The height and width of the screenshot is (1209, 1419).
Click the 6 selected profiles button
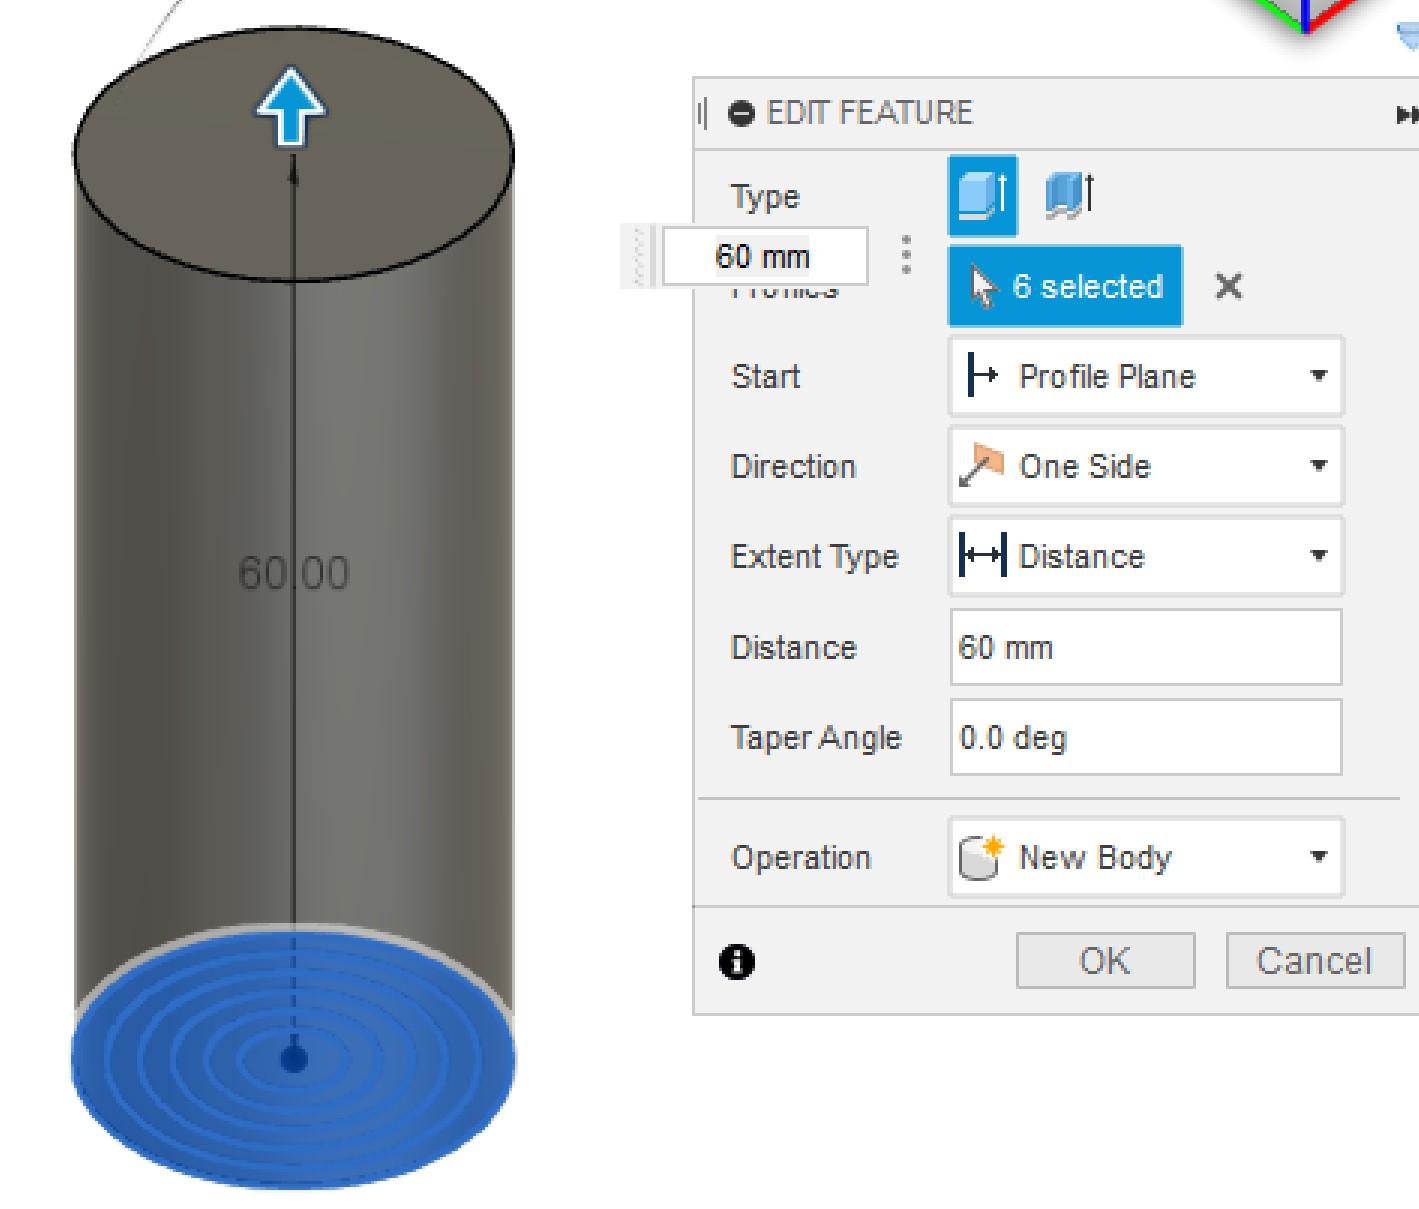point(1065,286)
